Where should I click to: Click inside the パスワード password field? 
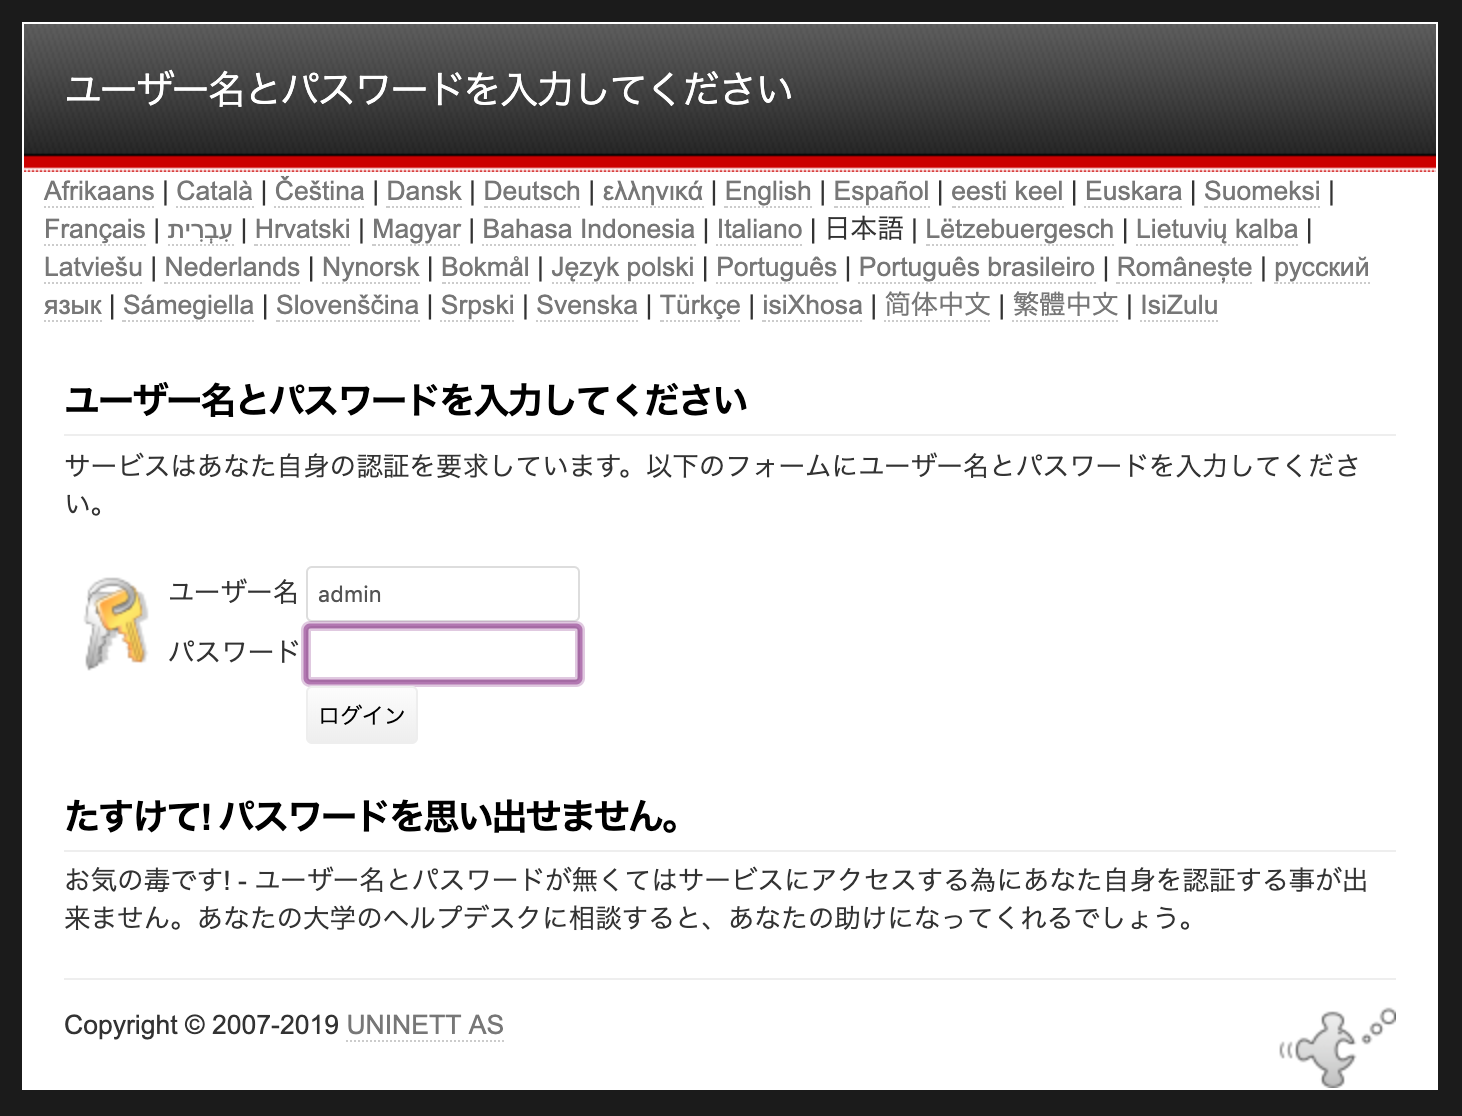(x=442, y=653)
